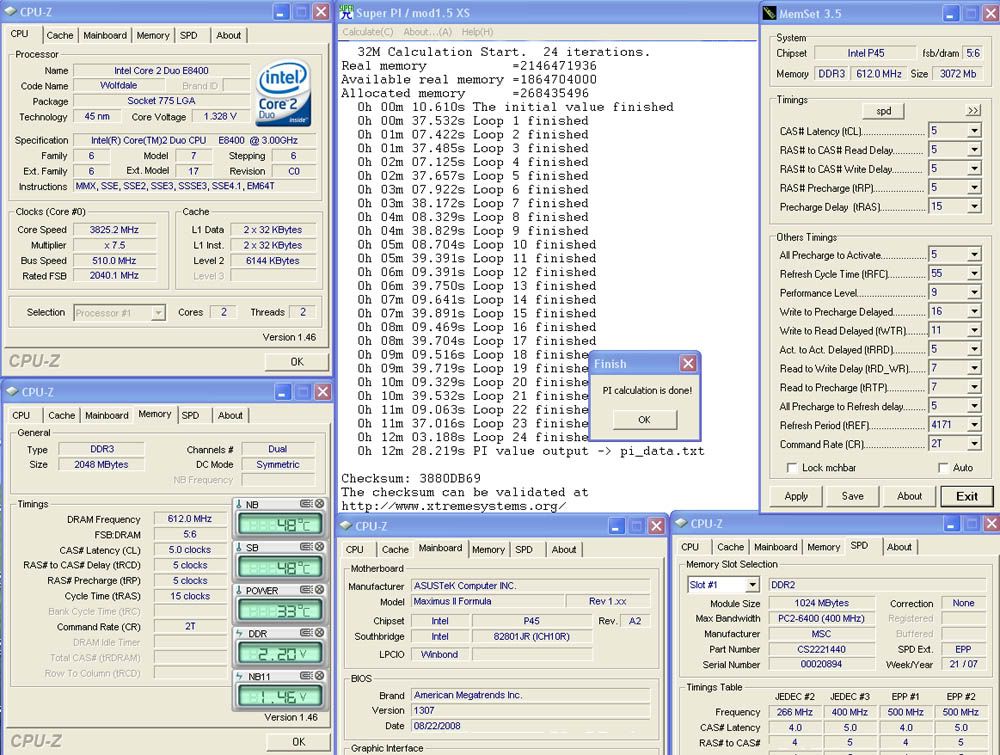Click the lightning bolt icon on the NB11 widget
The height and width of the screenshot is (755, 1000).
tap(239, 676)
